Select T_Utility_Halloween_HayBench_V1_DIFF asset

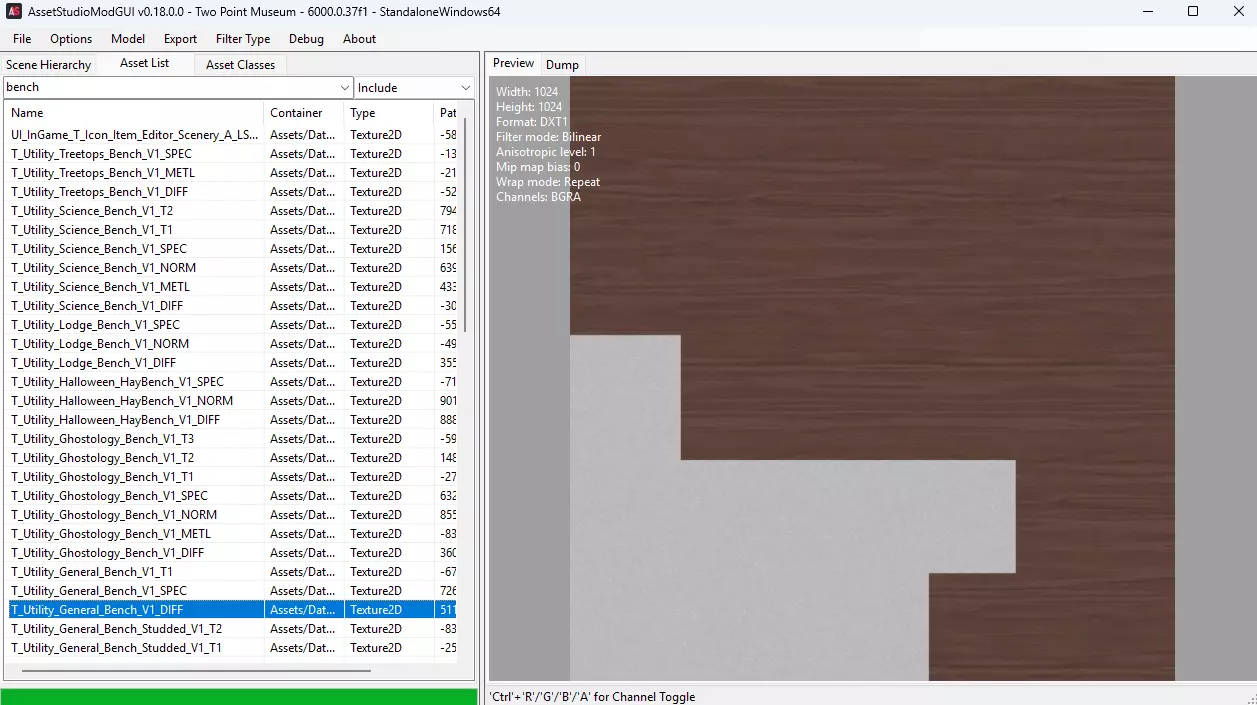pos(116,420)
